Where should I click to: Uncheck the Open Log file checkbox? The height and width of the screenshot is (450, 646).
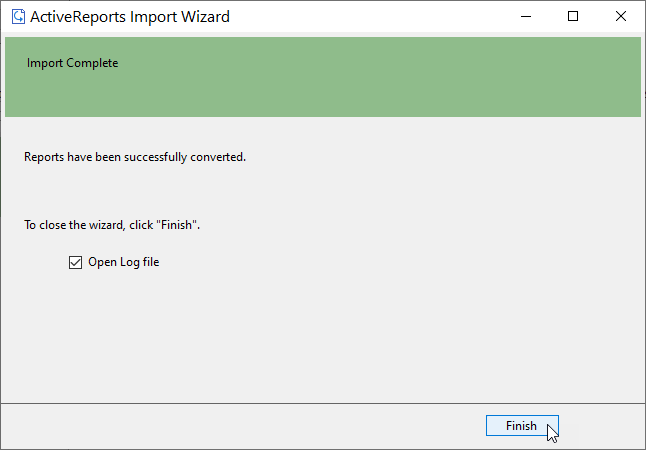[75, 262]
